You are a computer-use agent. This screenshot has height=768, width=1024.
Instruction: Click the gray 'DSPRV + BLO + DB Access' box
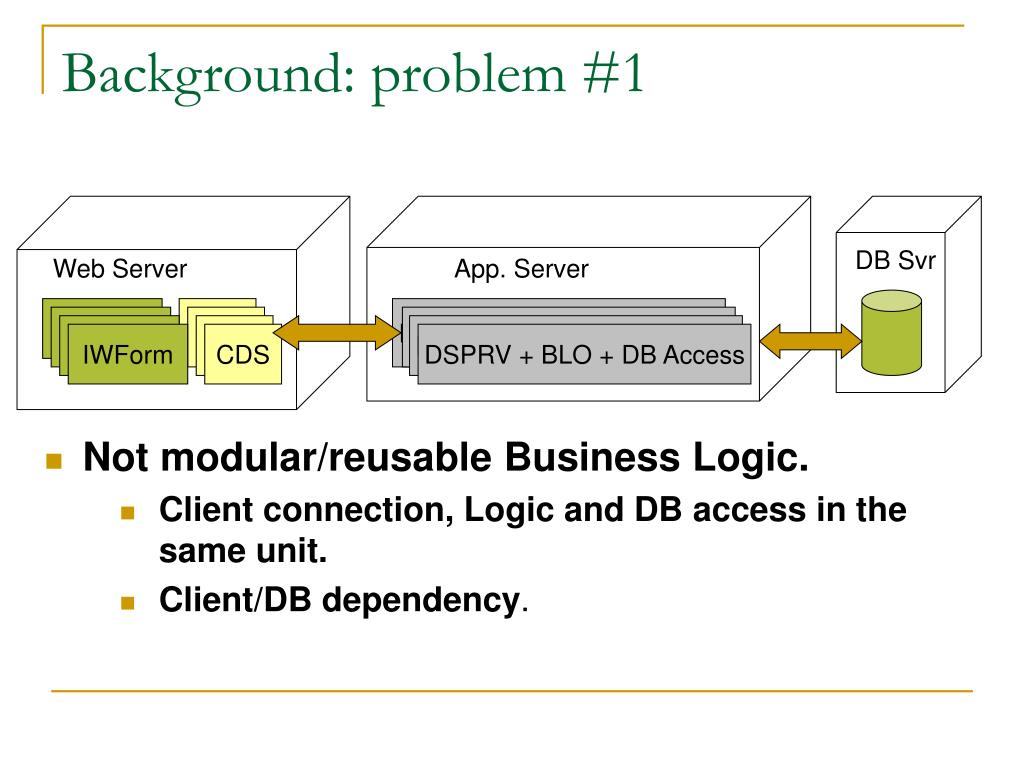click(584, 355)
